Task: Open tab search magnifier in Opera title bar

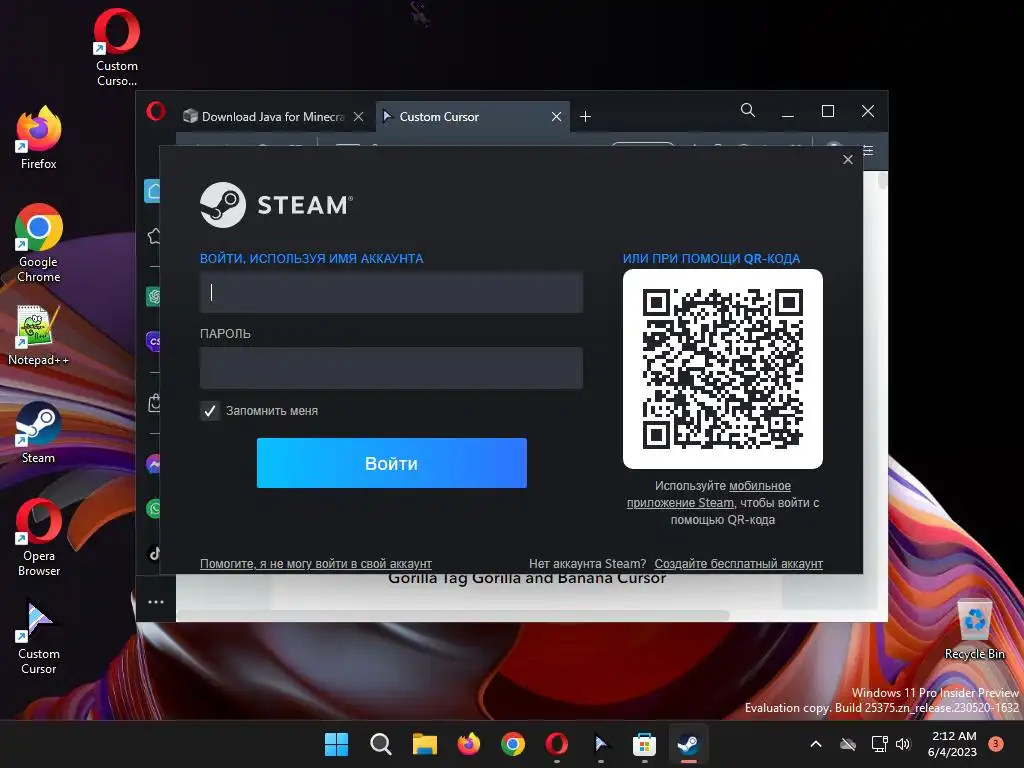Action: point(748,110)
